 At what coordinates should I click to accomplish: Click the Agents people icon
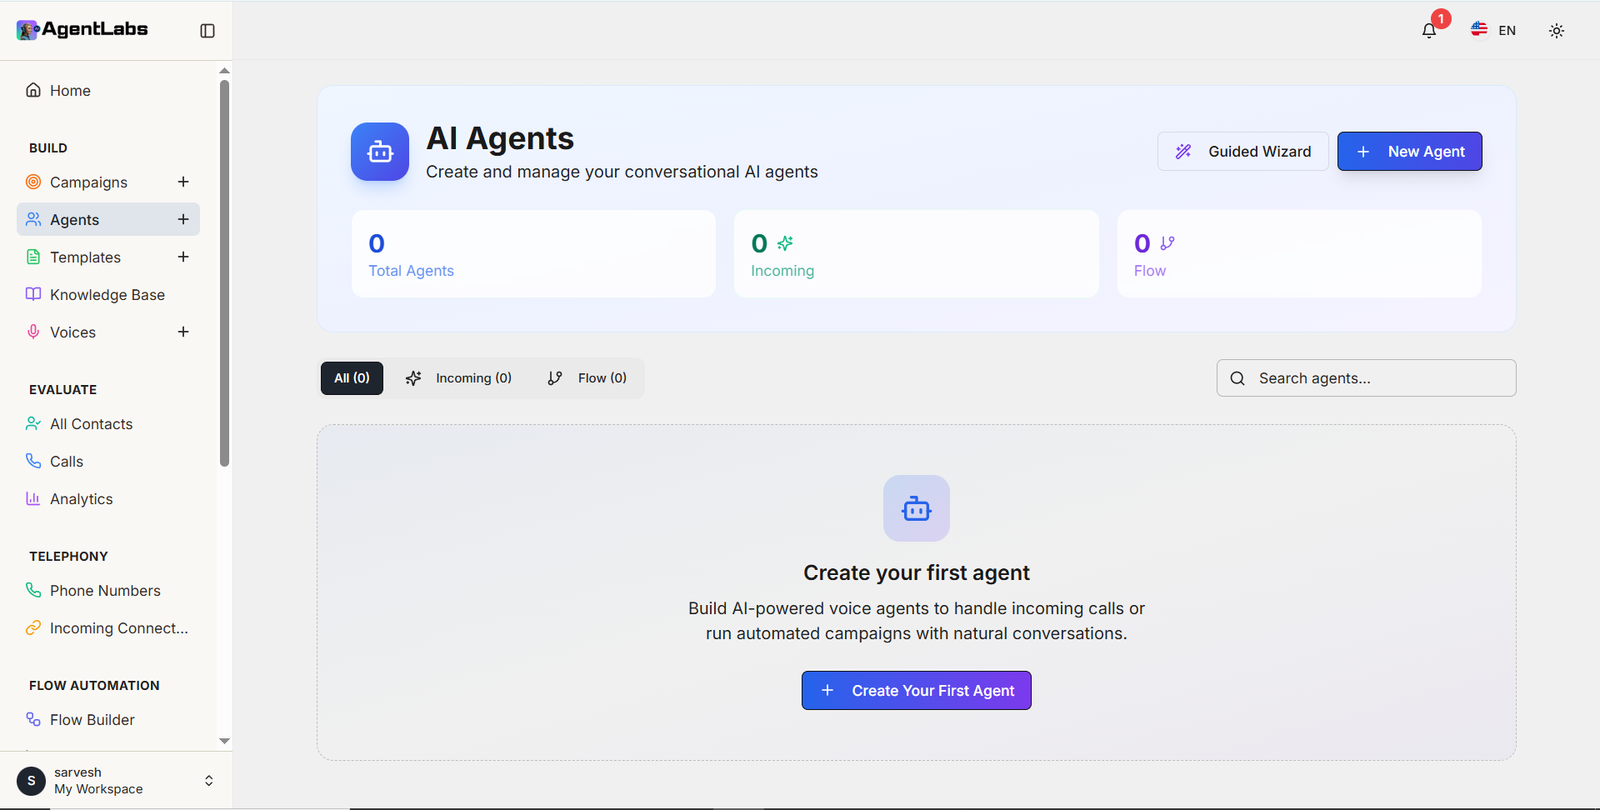[x=33, y=219]
